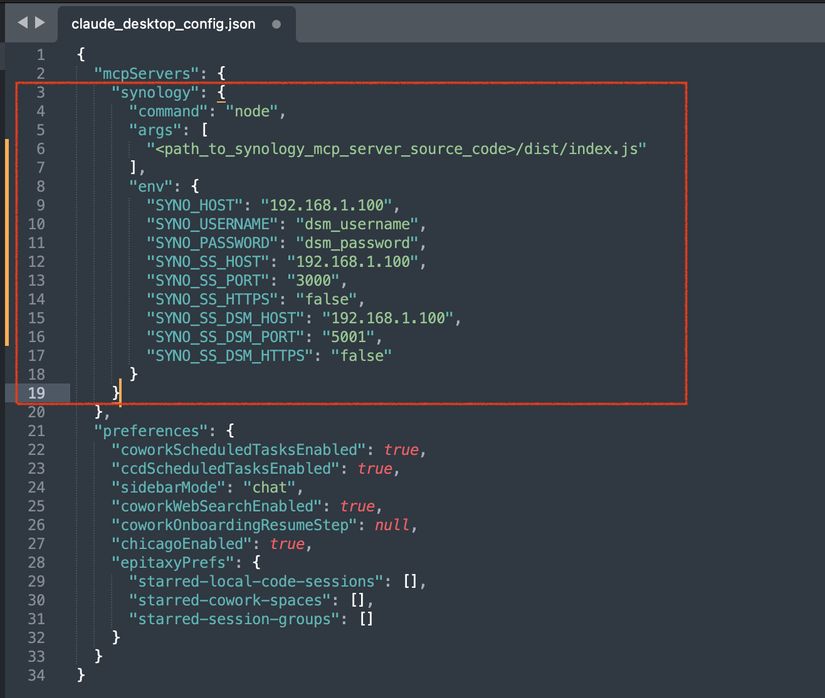Image resolution: width=825 pixels, height=698 pixels.
Task: Select the "SYNO_SS_DSM_PORT" key
Action: pos(225,337)
